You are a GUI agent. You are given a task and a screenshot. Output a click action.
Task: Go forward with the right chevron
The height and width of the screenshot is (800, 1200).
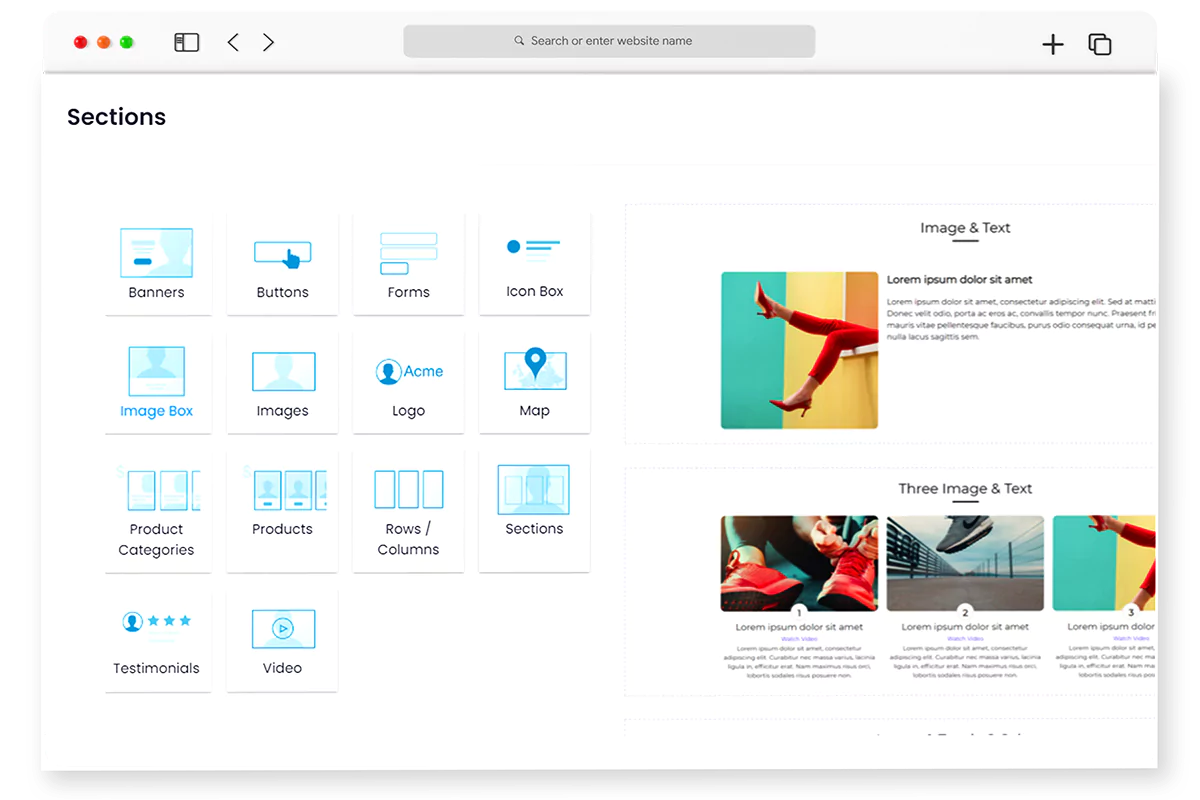[x=268, y=42]
